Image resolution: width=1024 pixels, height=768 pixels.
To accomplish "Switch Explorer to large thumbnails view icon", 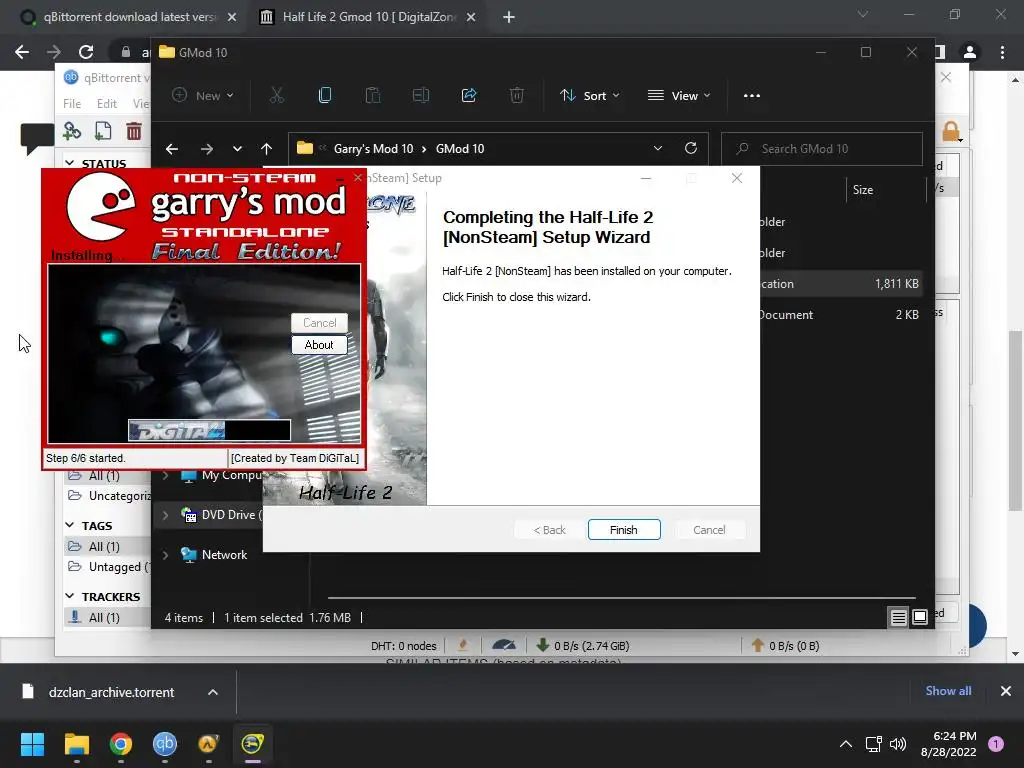I will tap(920, 617).
